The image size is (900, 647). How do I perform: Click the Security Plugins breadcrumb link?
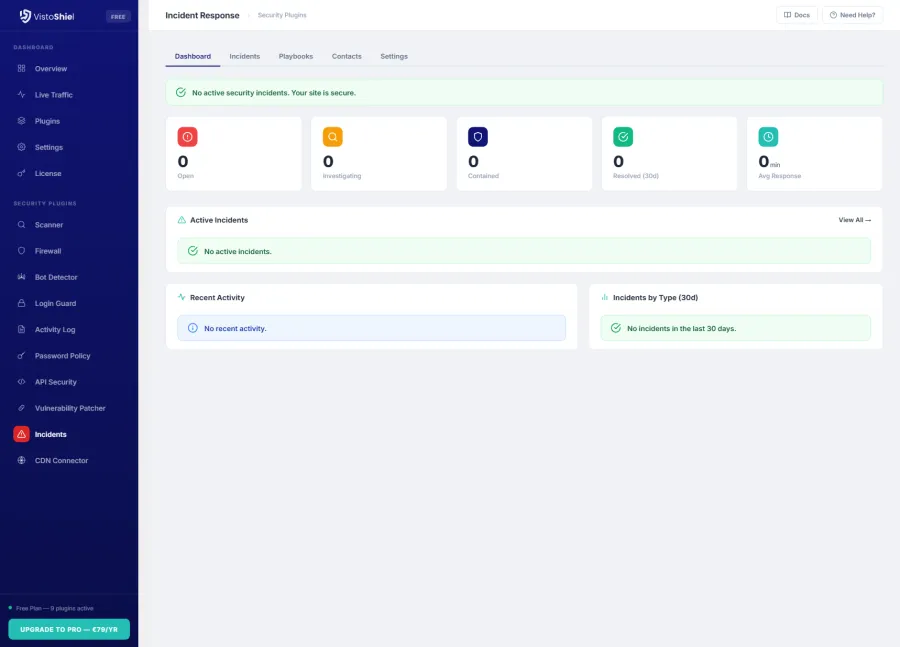click(x=282, y=15)
